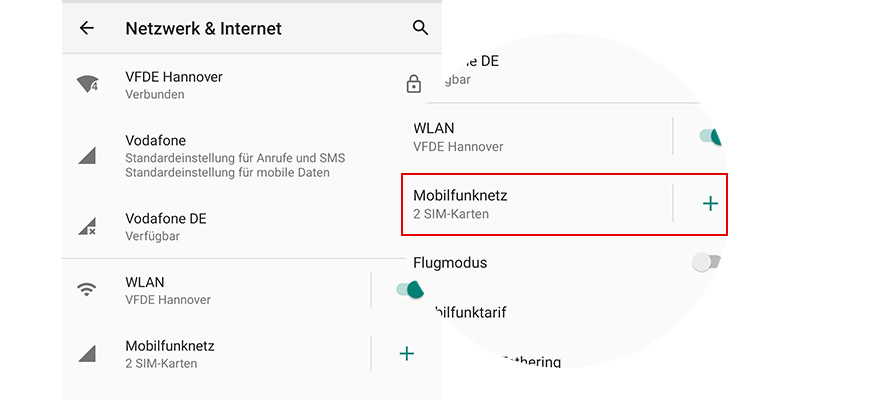Tap the Flugmodus label in the magnified view
Image resolution: width=879 pixels, height=400 pixels.
click(x=450, y=263)
